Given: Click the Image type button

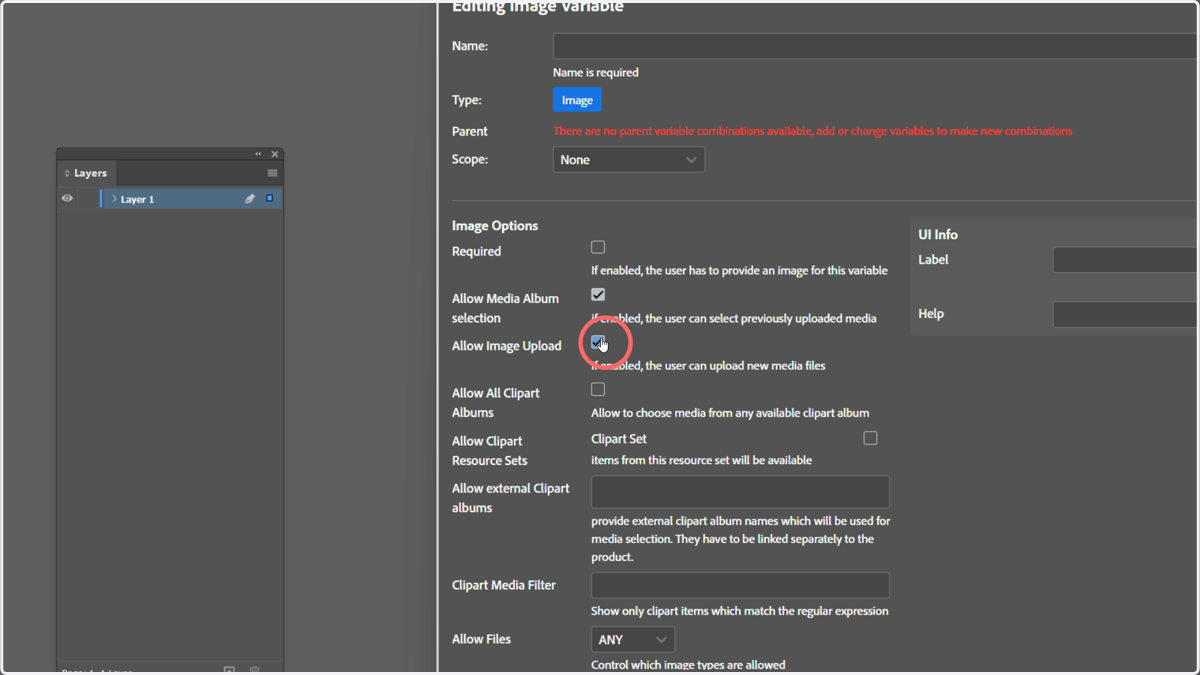Looking at the screenshot, I should pos(577,100).
